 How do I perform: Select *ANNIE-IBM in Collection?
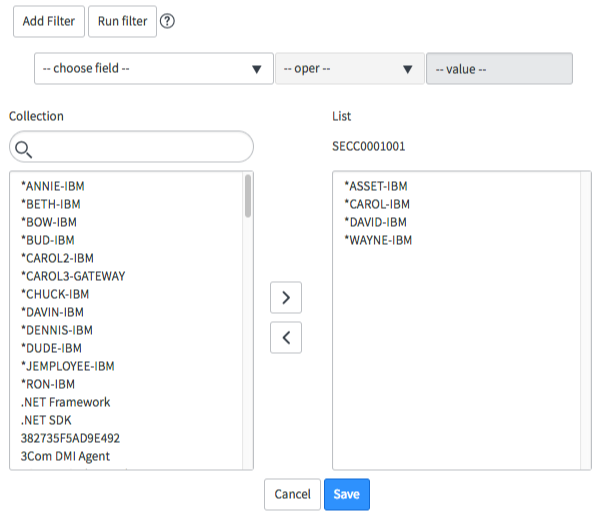click(x=53, y=186)
